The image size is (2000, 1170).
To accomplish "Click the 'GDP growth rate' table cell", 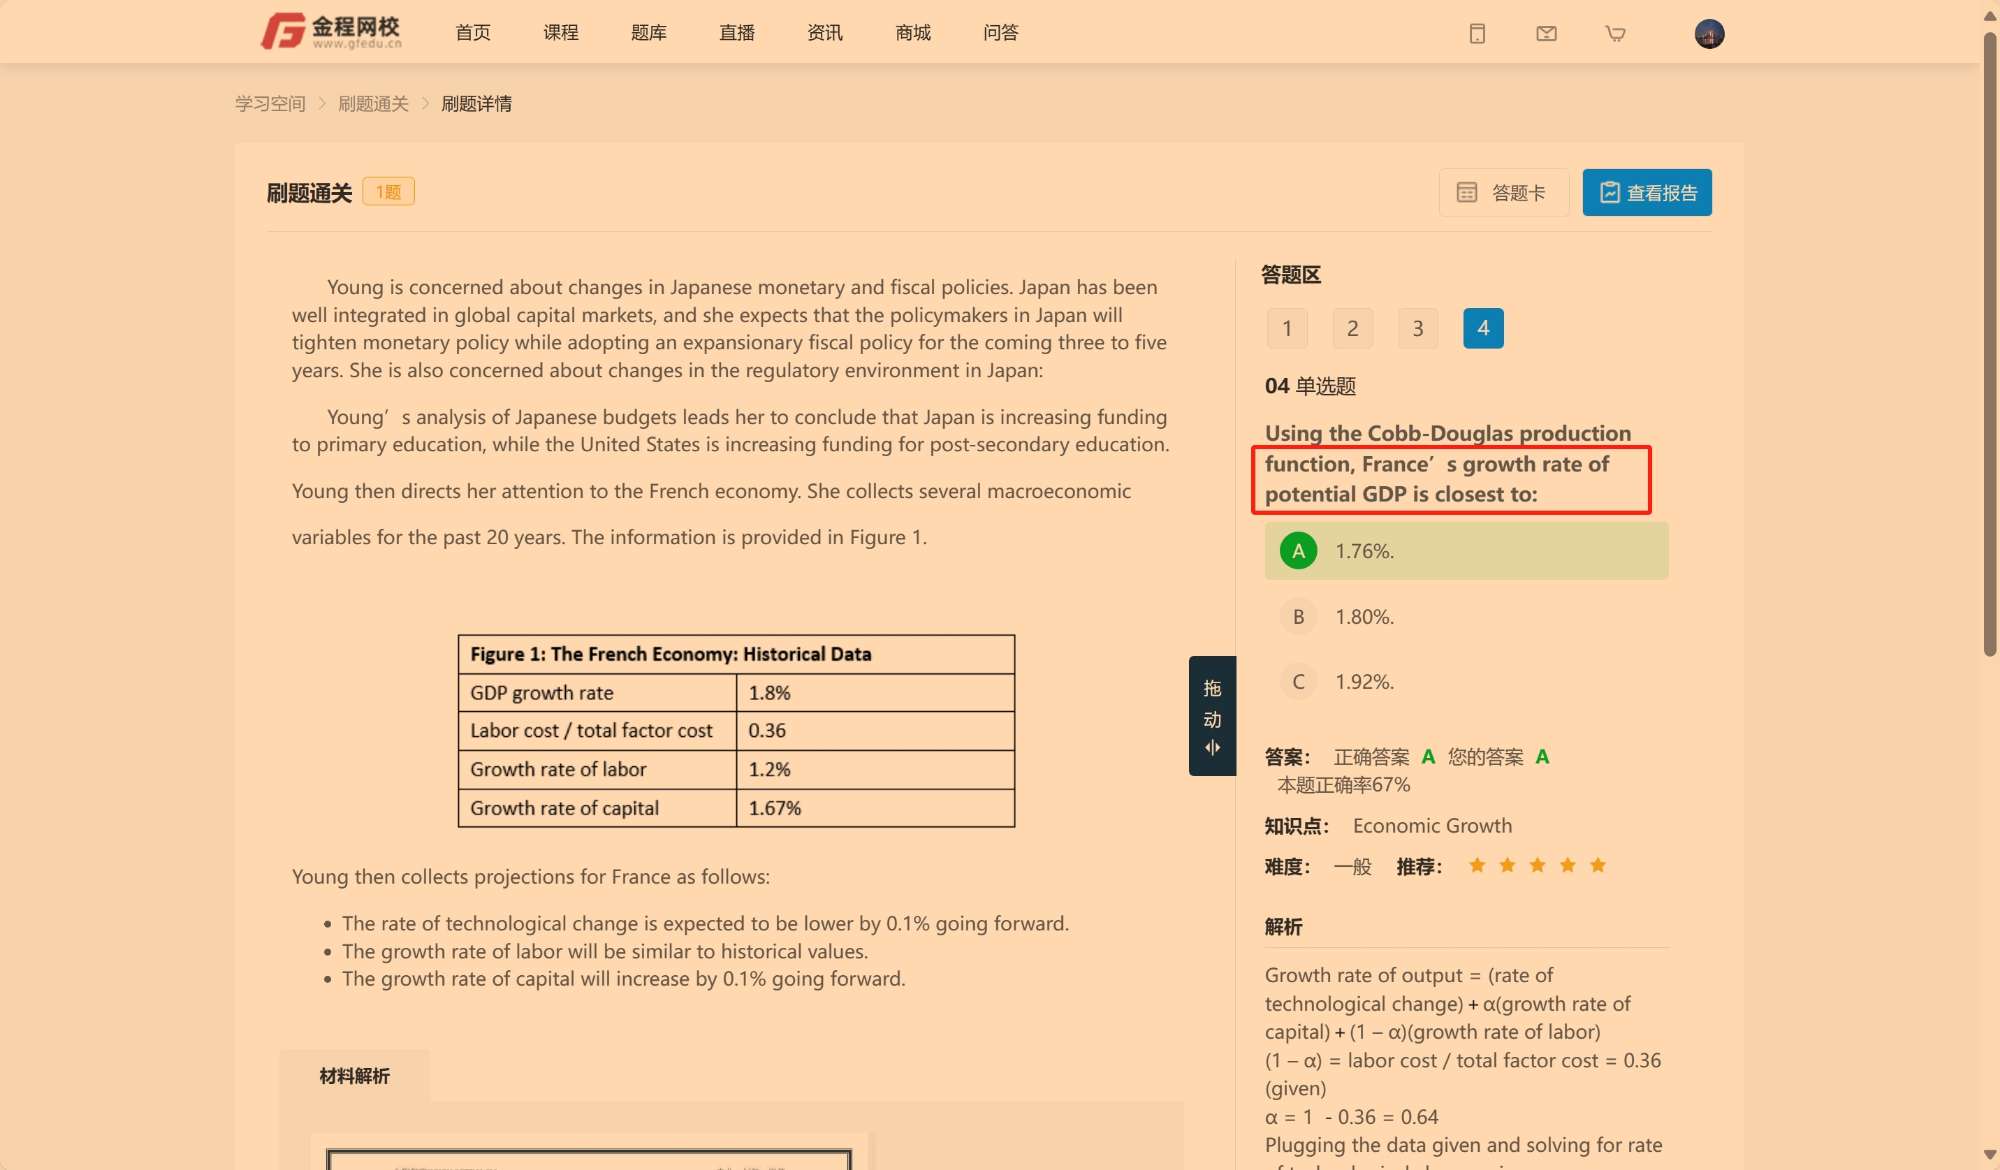I will coord(597,693).
